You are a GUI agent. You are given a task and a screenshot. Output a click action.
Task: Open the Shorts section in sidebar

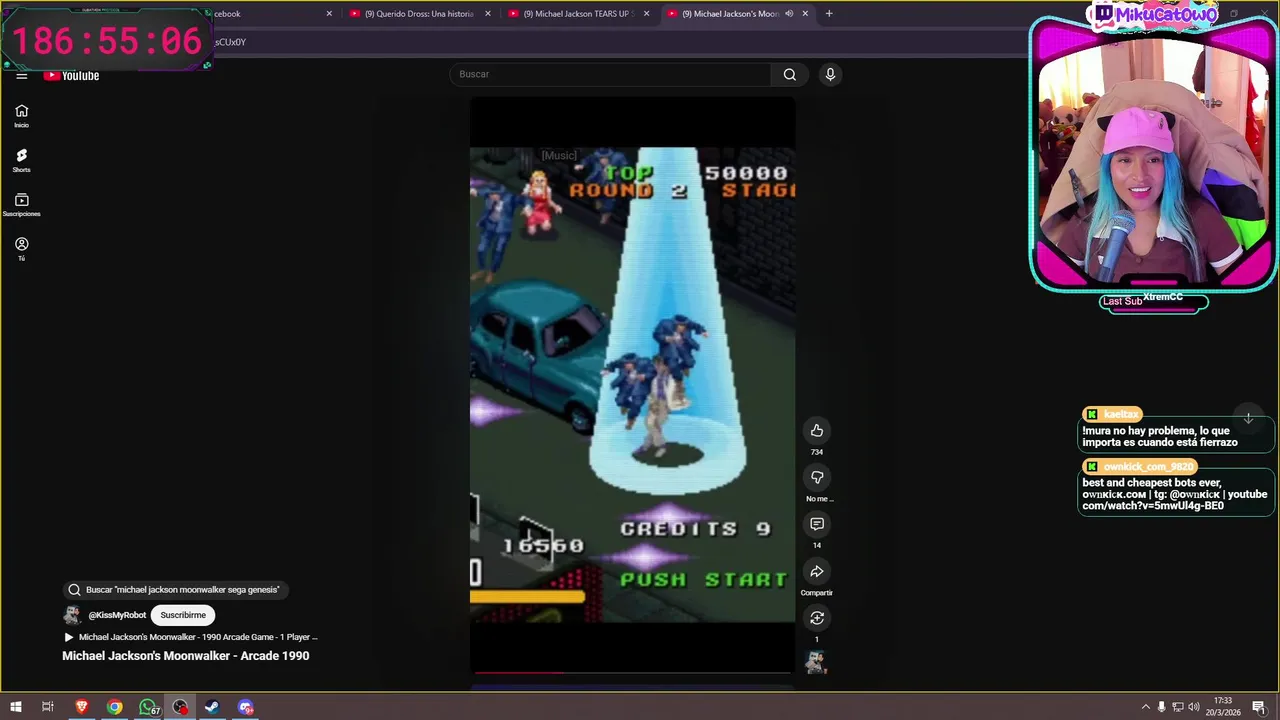tap(21, 160)
